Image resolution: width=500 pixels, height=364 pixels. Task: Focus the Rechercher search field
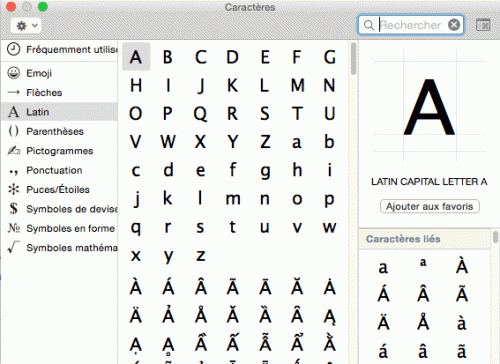[x=411, y=25]
